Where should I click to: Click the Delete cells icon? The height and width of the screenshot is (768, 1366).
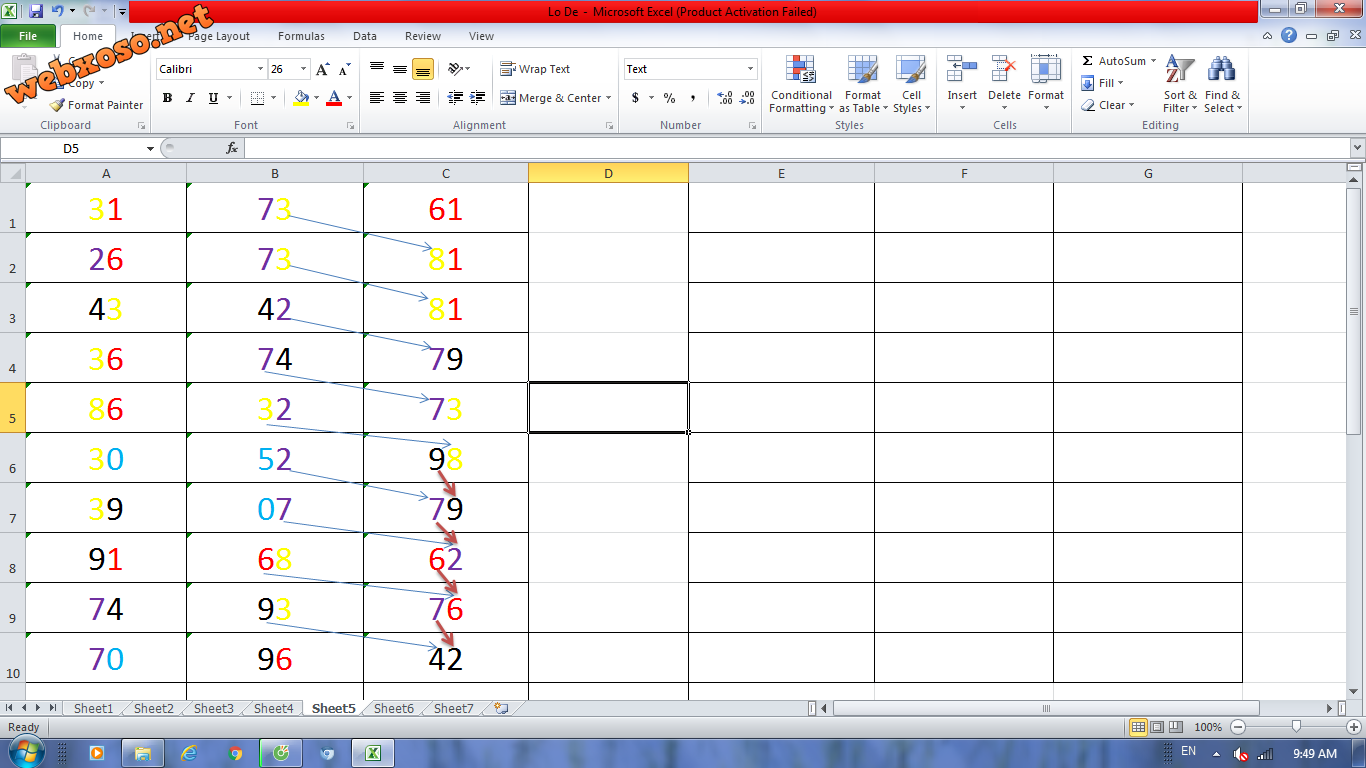[1004, 71]
